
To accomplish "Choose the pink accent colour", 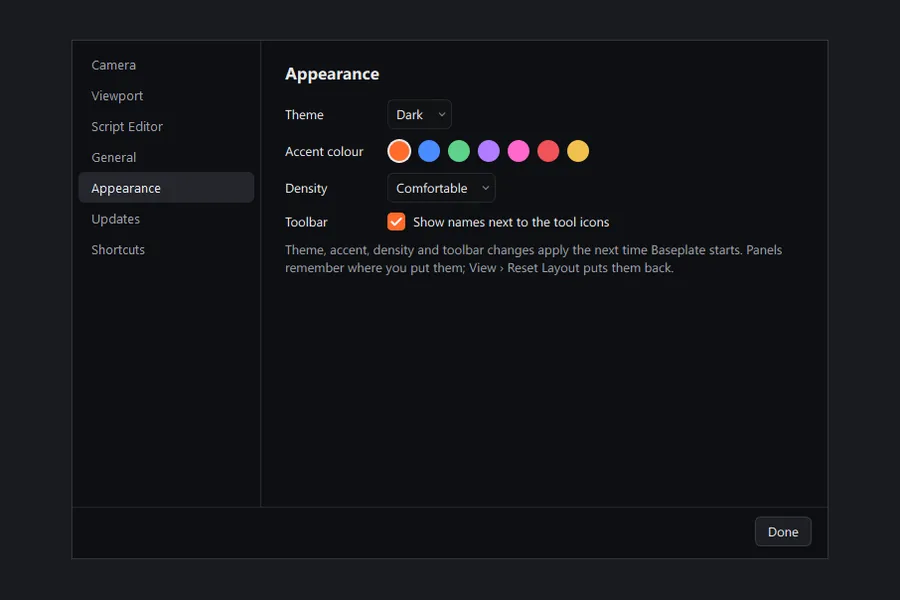I will click(518, 151).
